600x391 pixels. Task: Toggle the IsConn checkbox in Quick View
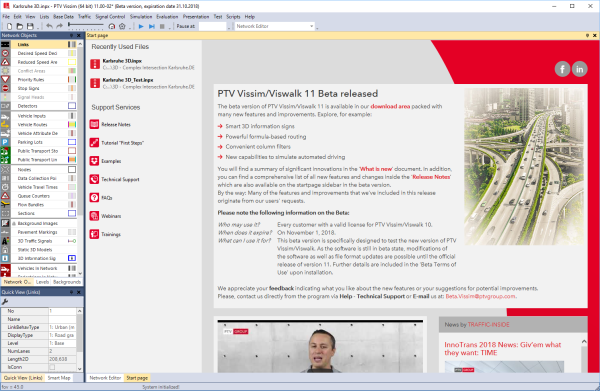pos(52,367)
